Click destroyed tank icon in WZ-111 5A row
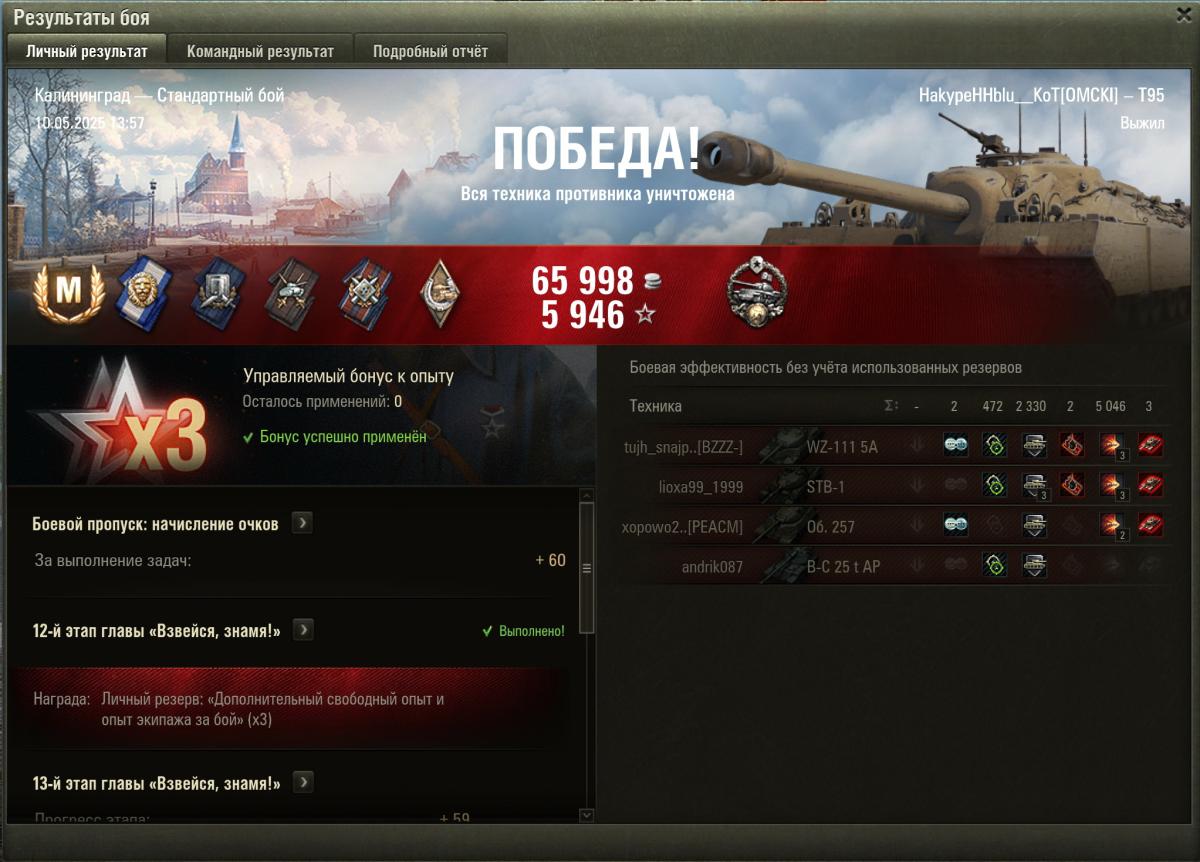This screenshot has width=1200, height=862. [x=1150, y=446]
